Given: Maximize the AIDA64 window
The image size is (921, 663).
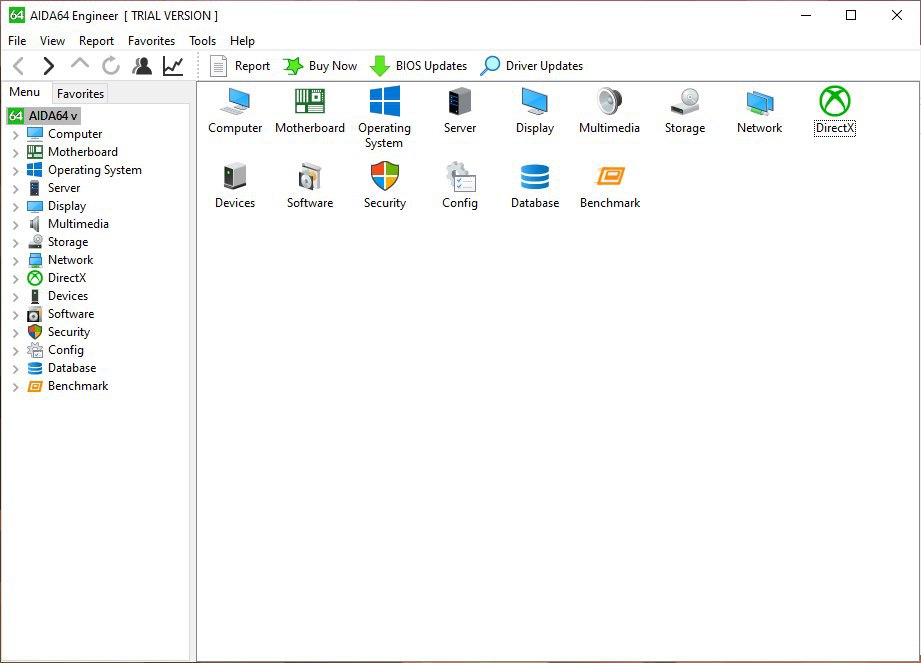Looking at the screenshot, I should click(851, 15).
